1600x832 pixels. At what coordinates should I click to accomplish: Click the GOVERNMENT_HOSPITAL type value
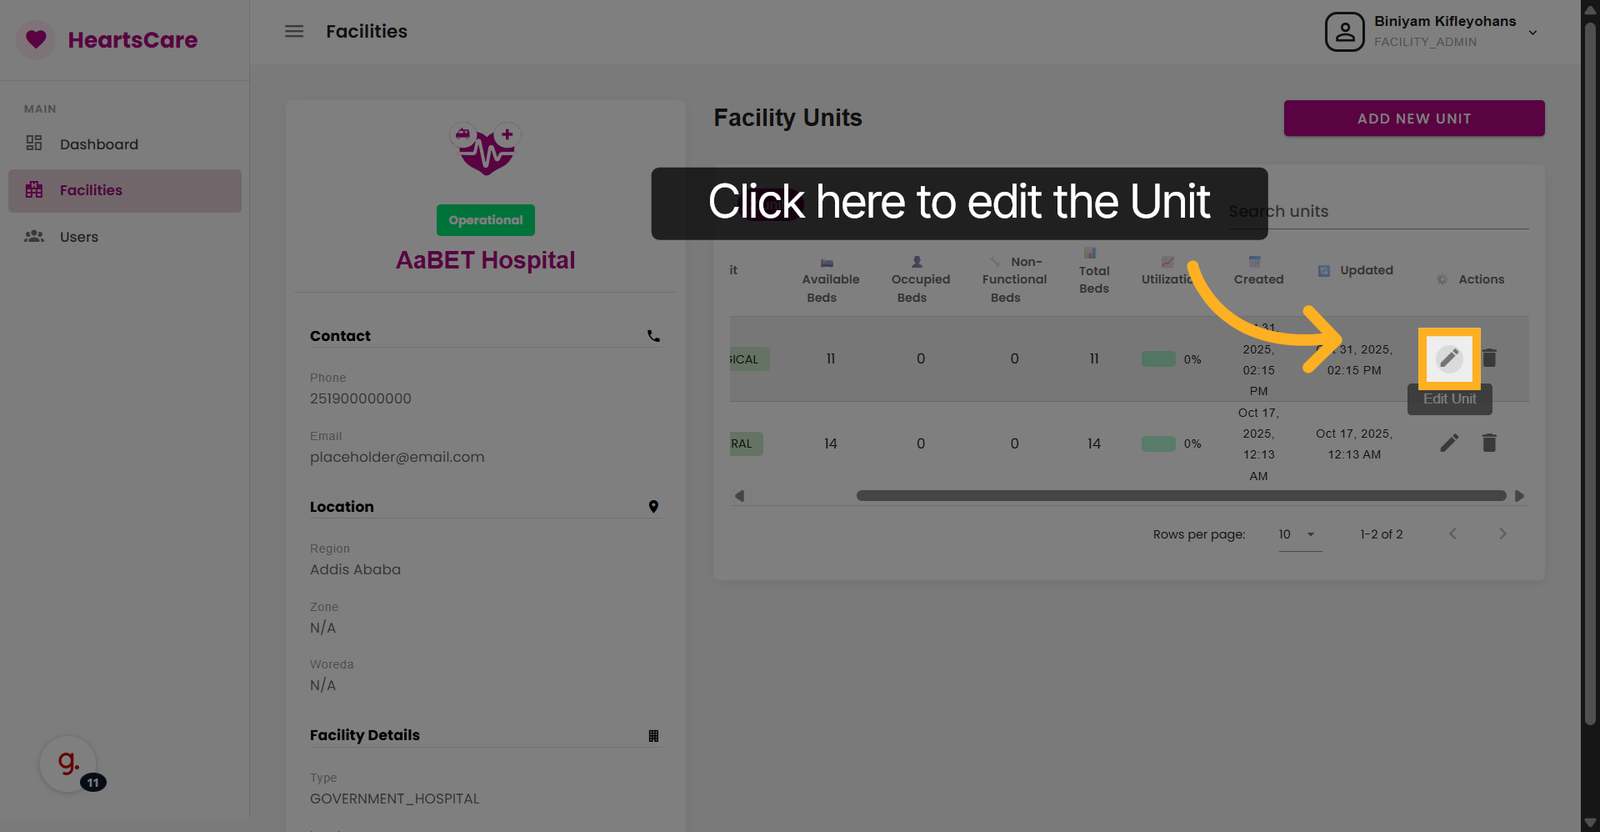coord(395,799)
